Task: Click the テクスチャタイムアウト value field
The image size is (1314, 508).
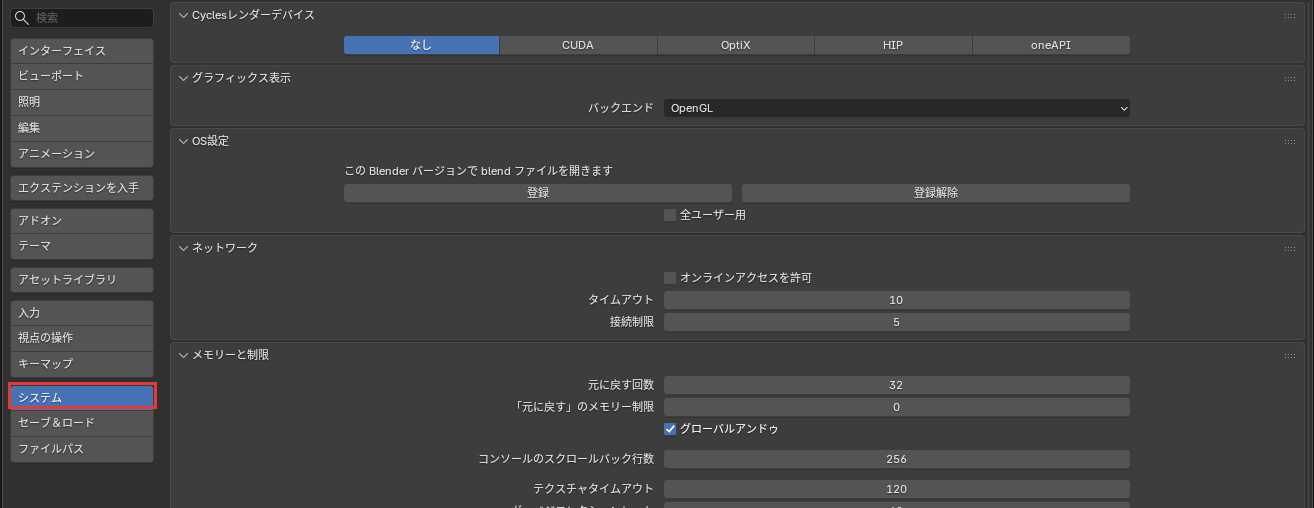Action: click(897, 489)
